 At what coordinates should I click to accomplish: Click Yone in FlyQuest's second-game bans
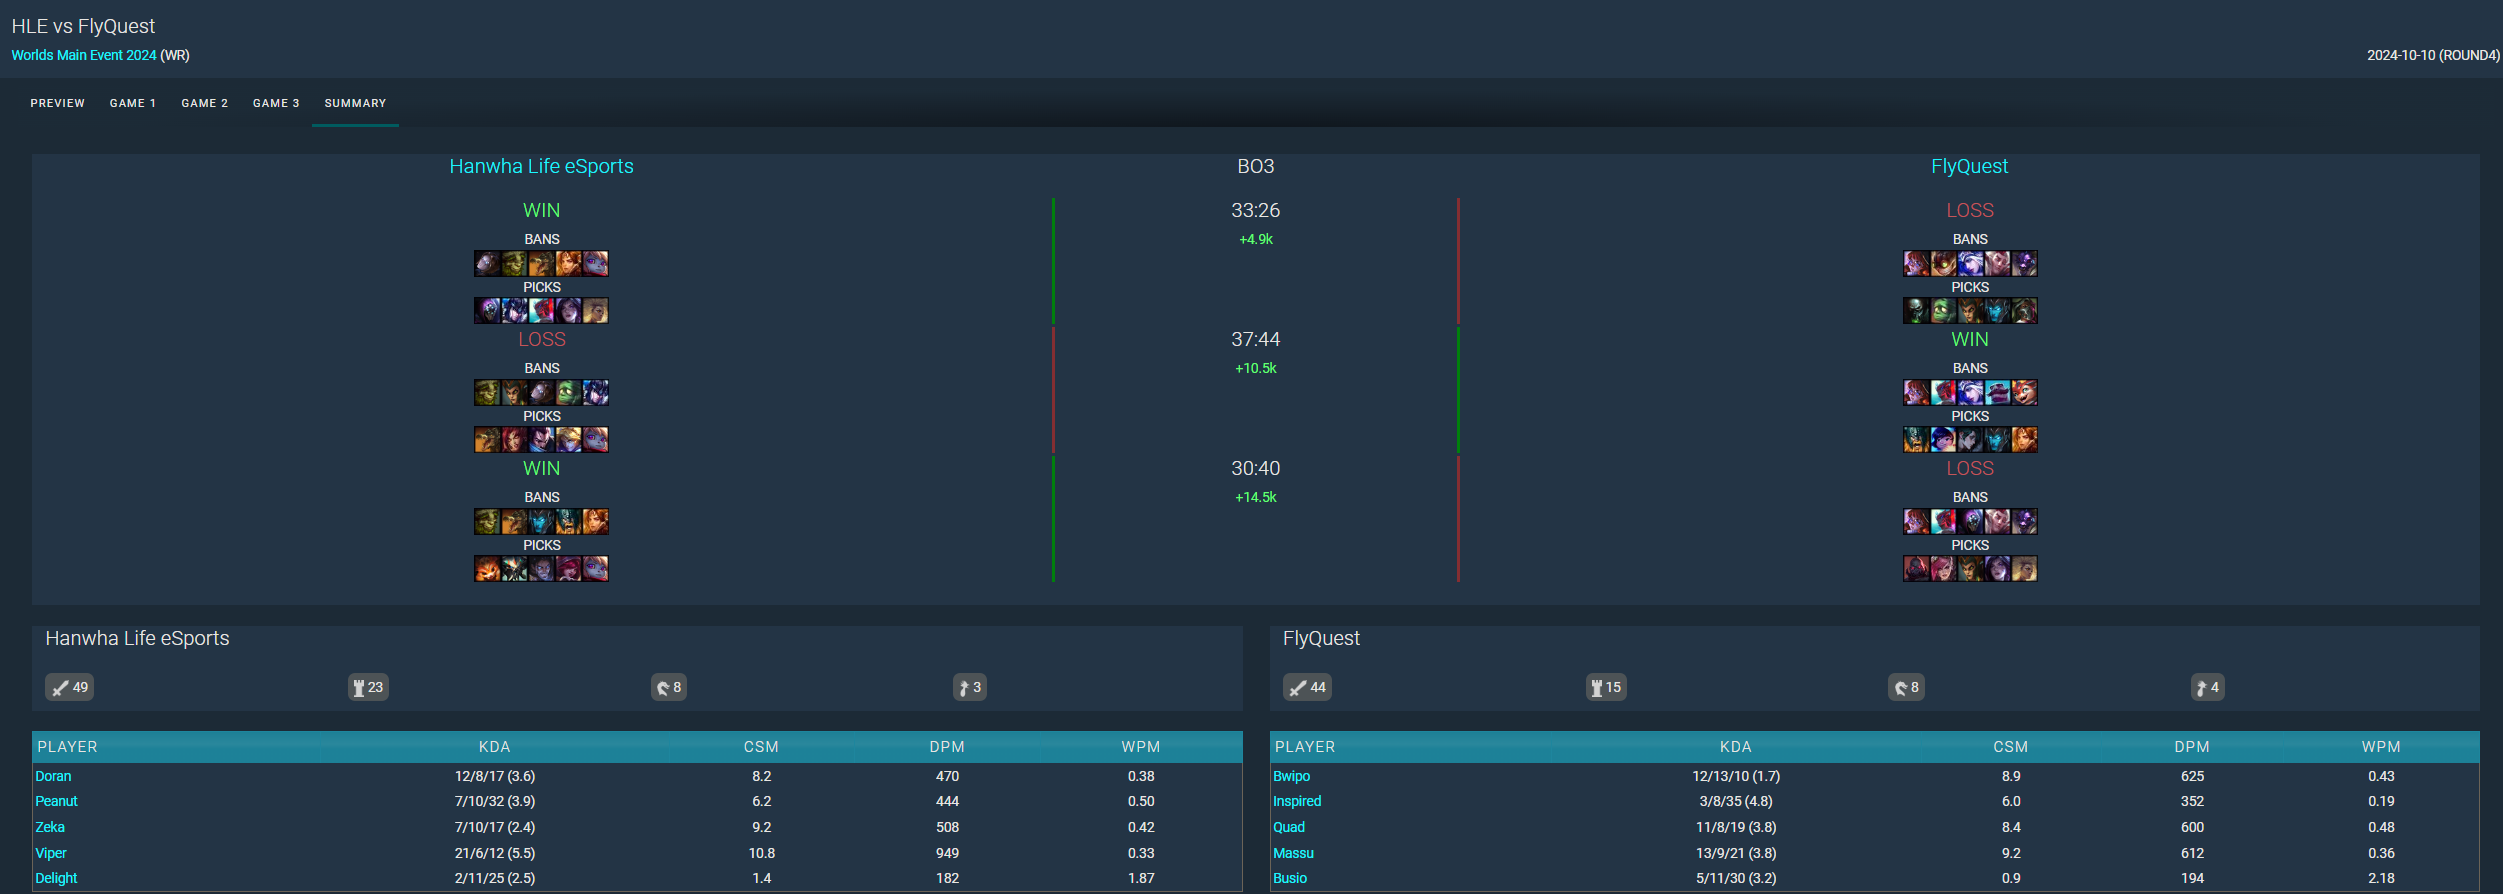click(x=1943, y=392)
